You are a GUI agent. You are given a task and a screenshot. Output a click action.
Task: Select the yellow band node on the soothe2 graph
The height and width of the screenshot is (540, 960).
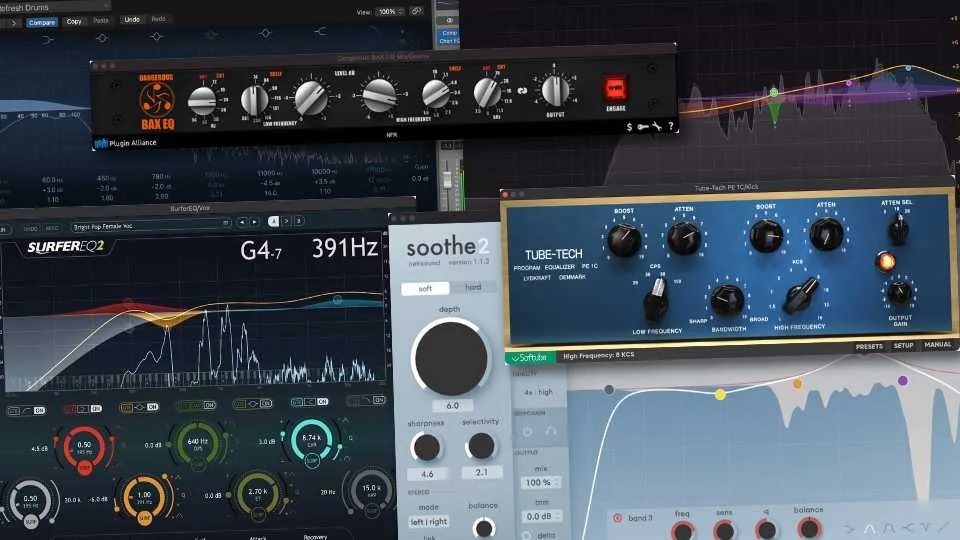pyautogui.click(x=720, y=394)
